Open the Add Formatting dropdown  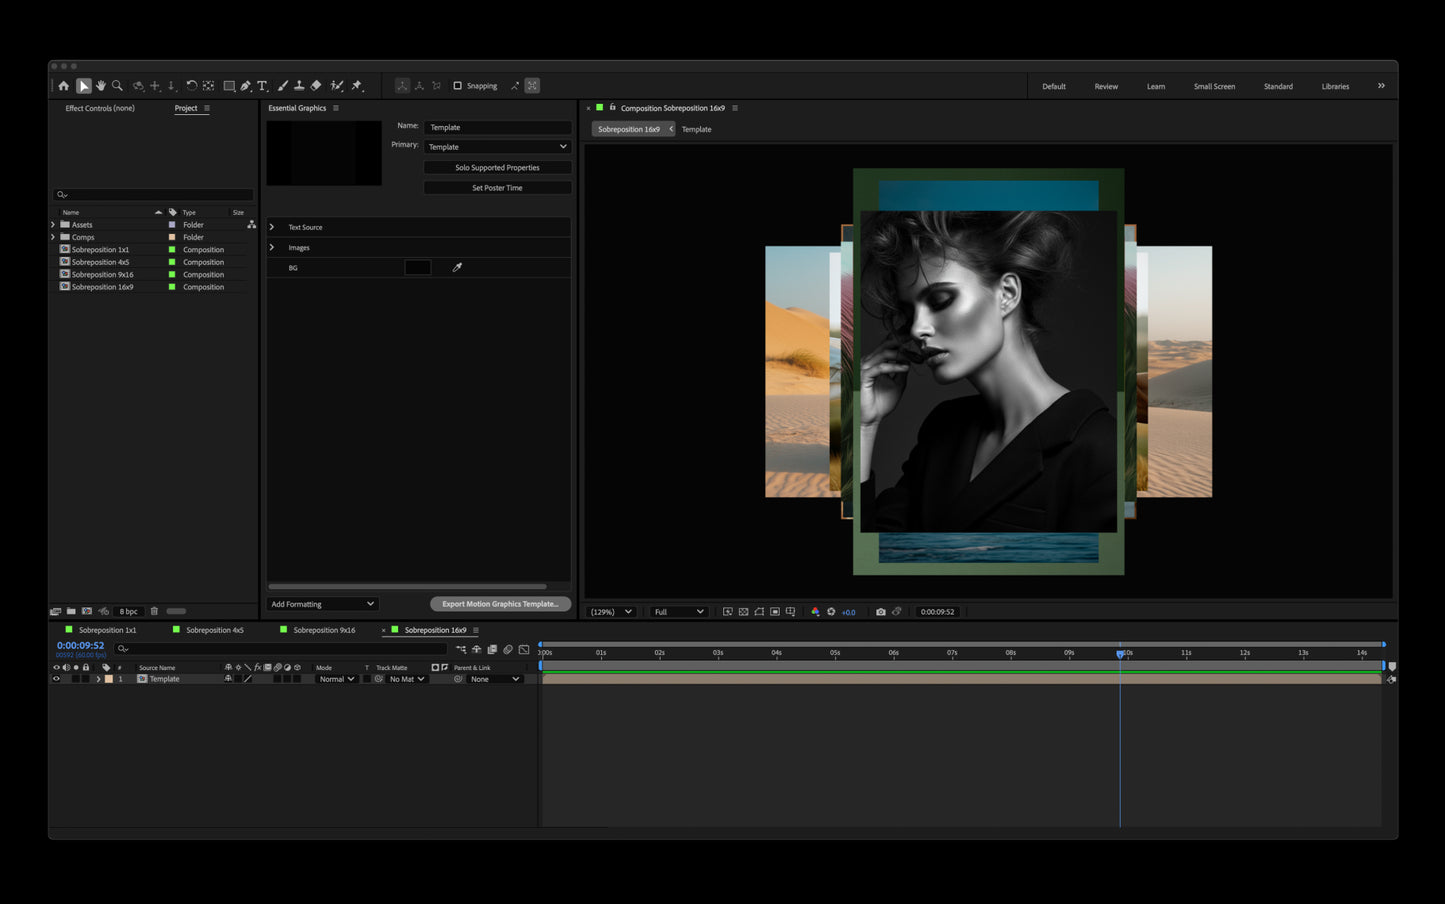click(322, 604)
